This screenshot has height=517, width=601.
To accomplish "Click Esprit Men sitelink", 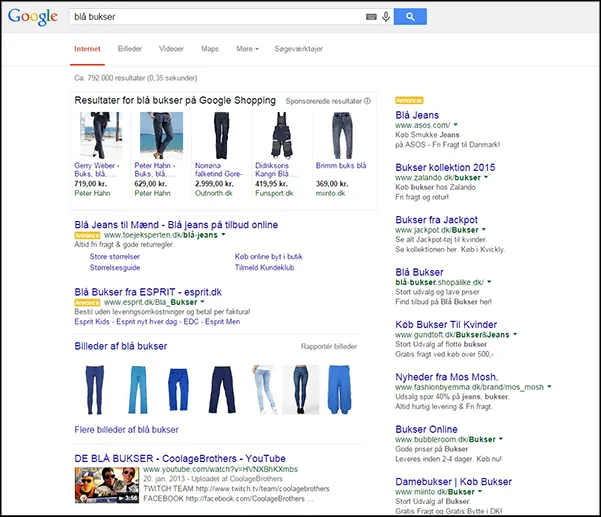I will coord(222,322).
